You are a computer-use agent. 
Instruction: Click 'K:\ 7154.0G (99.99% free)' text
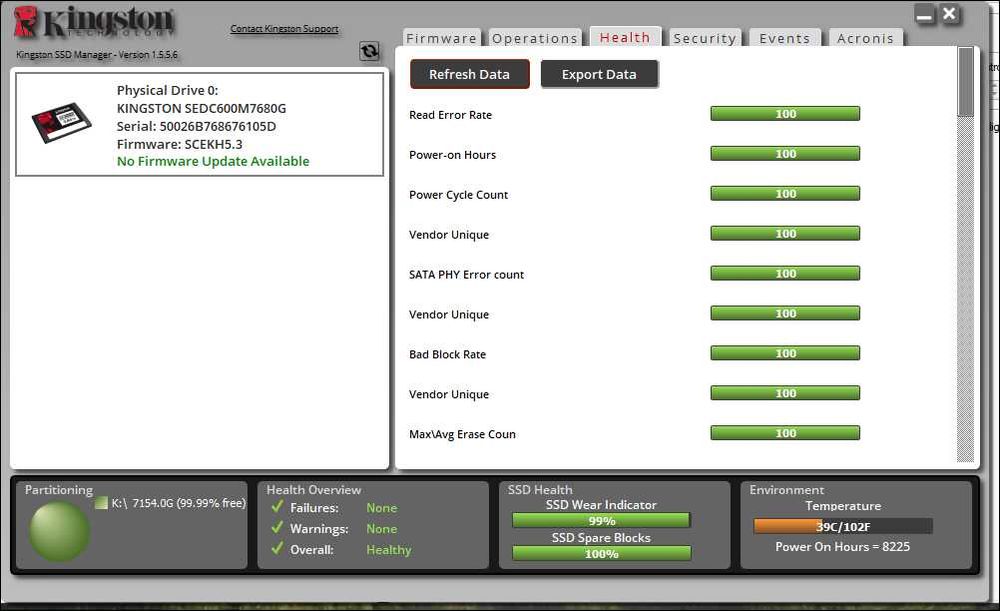pos(179,503)
